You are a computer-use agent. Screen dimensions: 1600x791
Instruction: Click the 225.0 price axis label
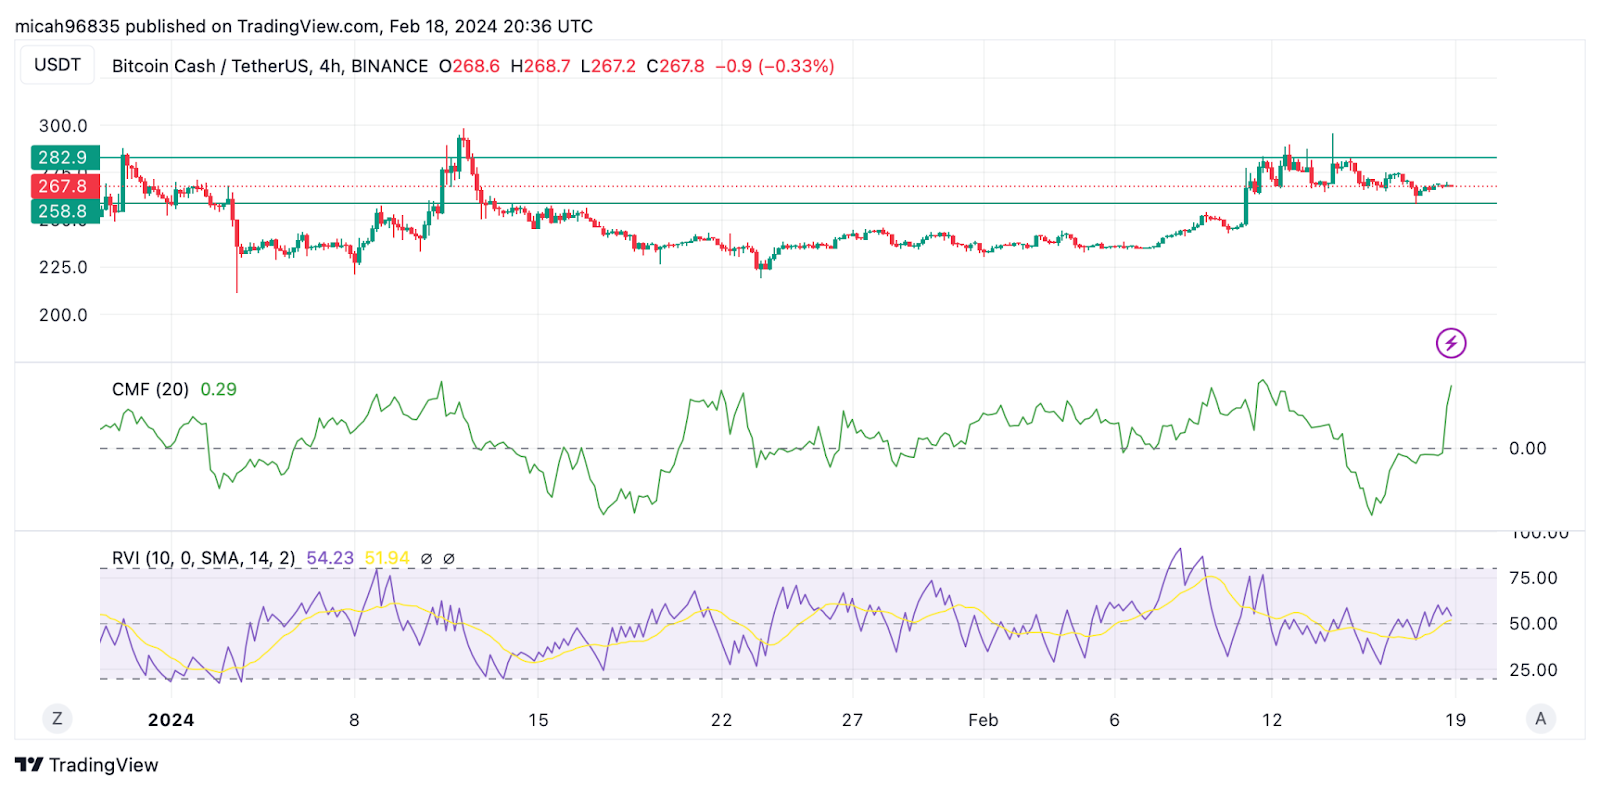[x=63, y=267]
